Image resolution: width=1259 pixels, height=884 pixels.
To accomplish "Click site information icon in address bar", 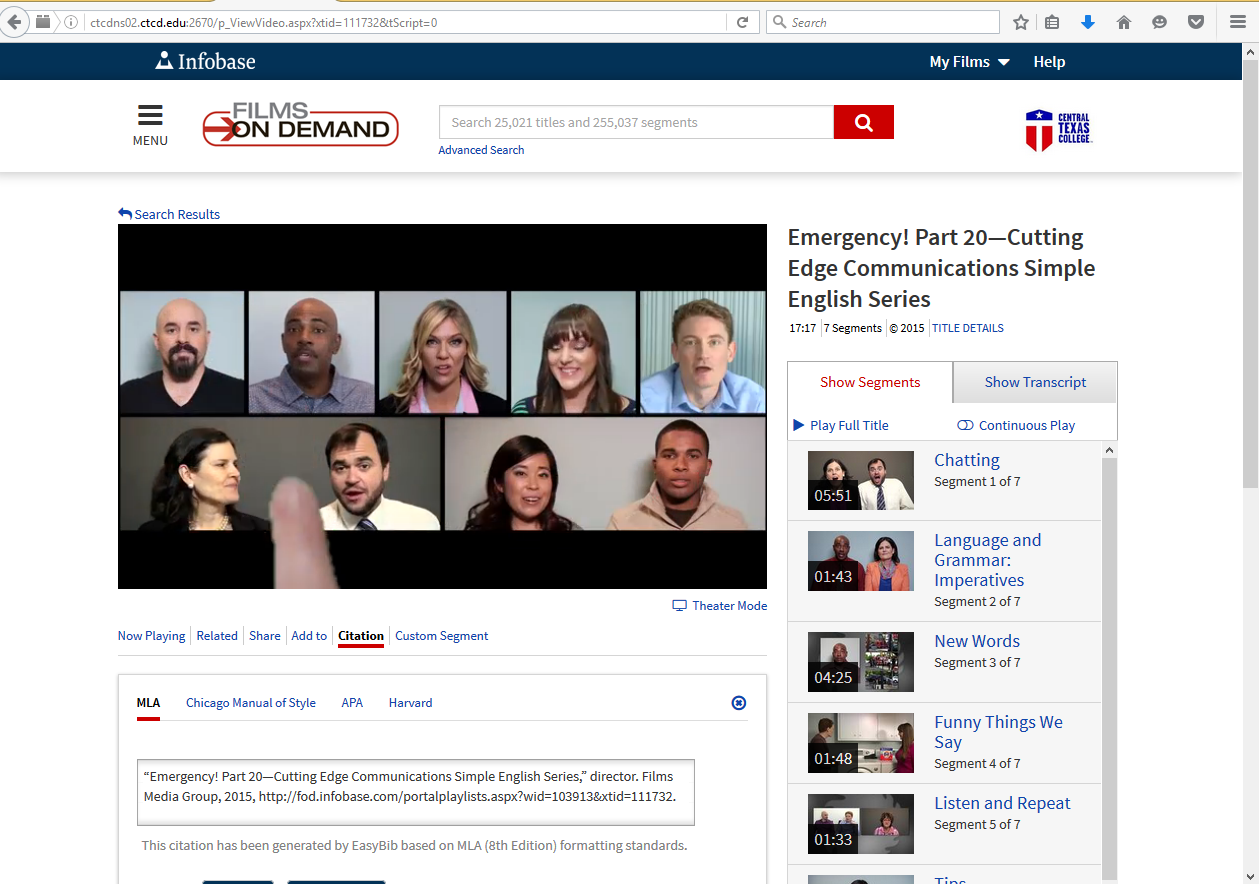I will pyautogui.click(x=71, y=22).
